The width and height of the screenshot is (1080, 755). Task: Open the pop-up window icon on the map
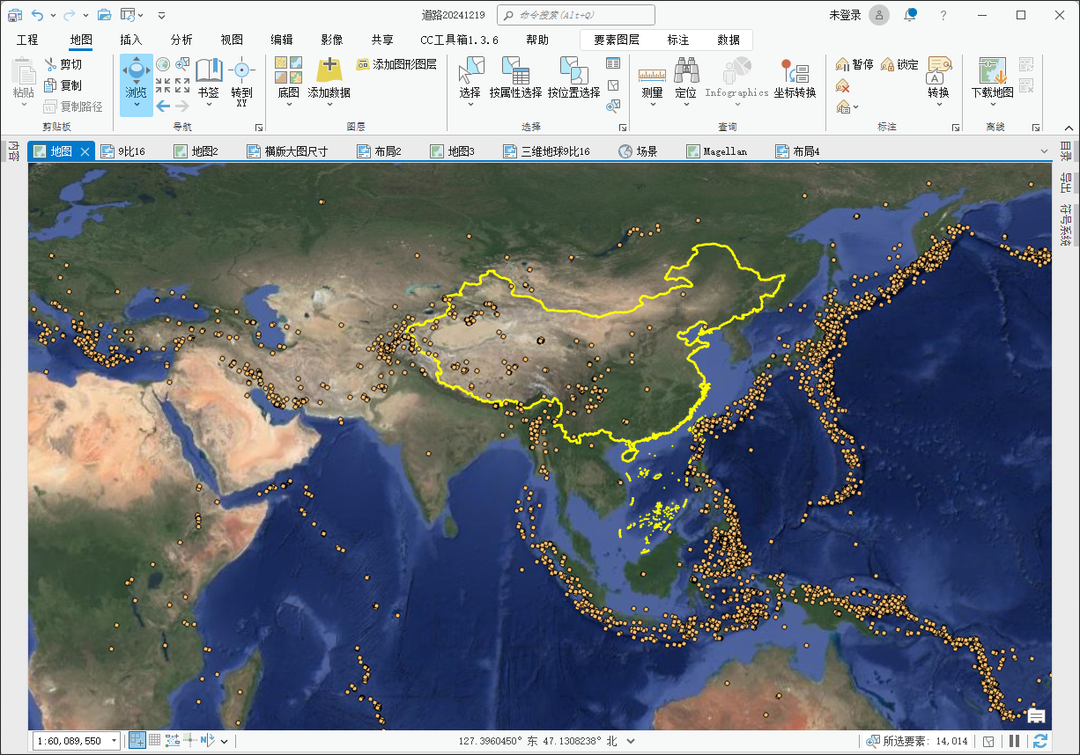(x=1037, y=716)
